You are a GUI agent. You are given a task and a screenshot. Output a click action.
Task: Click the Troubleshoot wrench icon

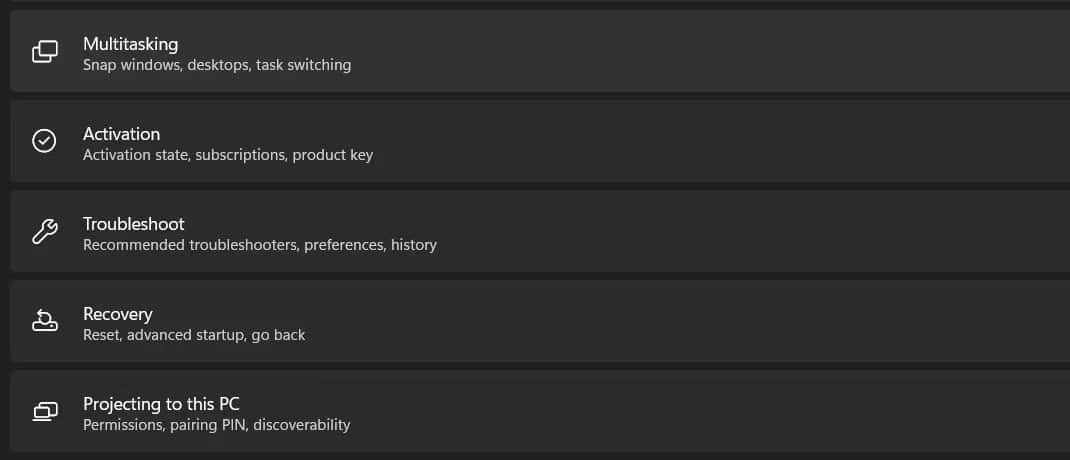tap(45, 231)
